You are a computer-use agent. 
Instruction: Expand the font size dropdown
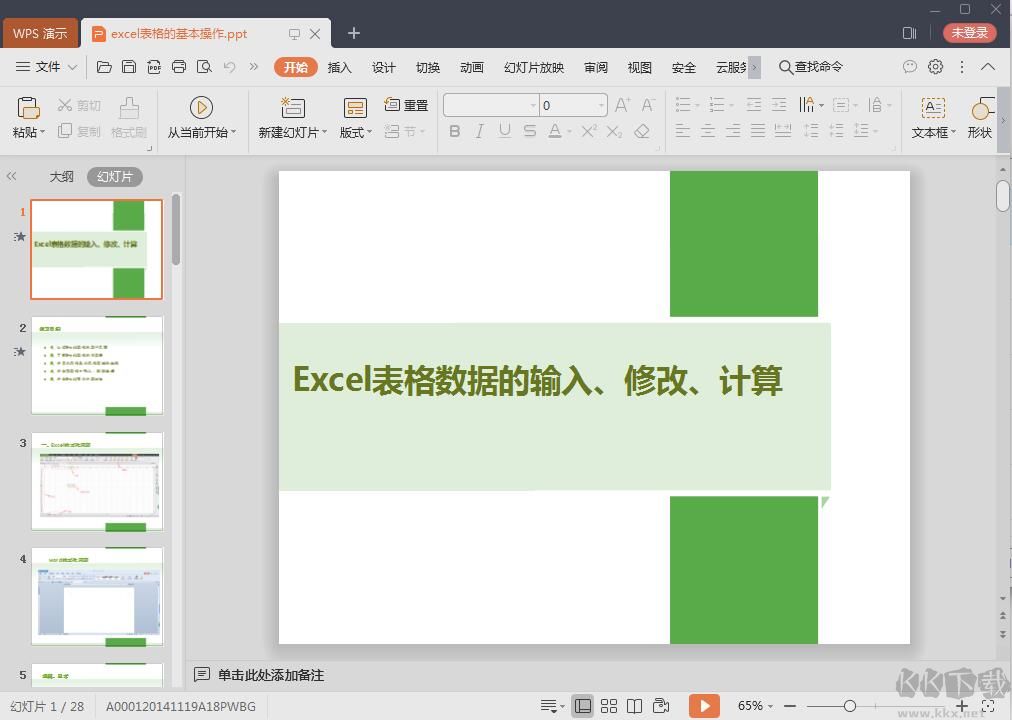point(601,105)
